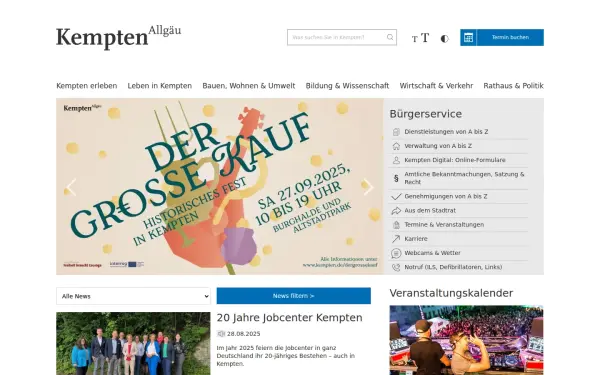The image size is (600, 375).
Task: Click the Veranstaltungskalender heading
Action: click(x=451, y=293)
